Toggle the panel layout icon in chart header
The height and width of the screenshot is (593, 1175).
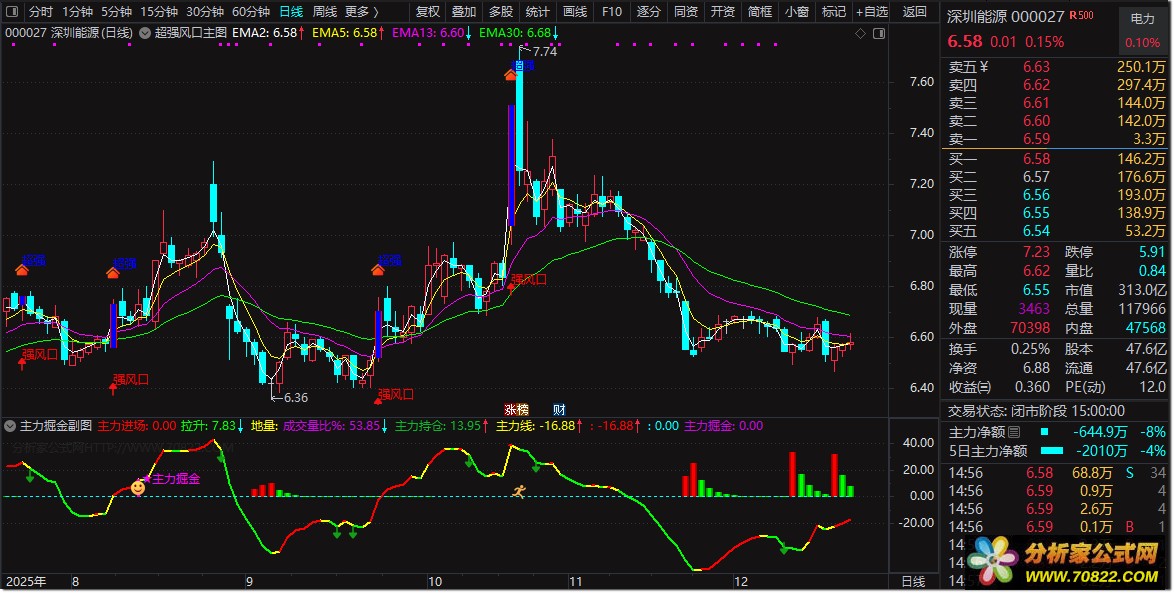point(878,33)
